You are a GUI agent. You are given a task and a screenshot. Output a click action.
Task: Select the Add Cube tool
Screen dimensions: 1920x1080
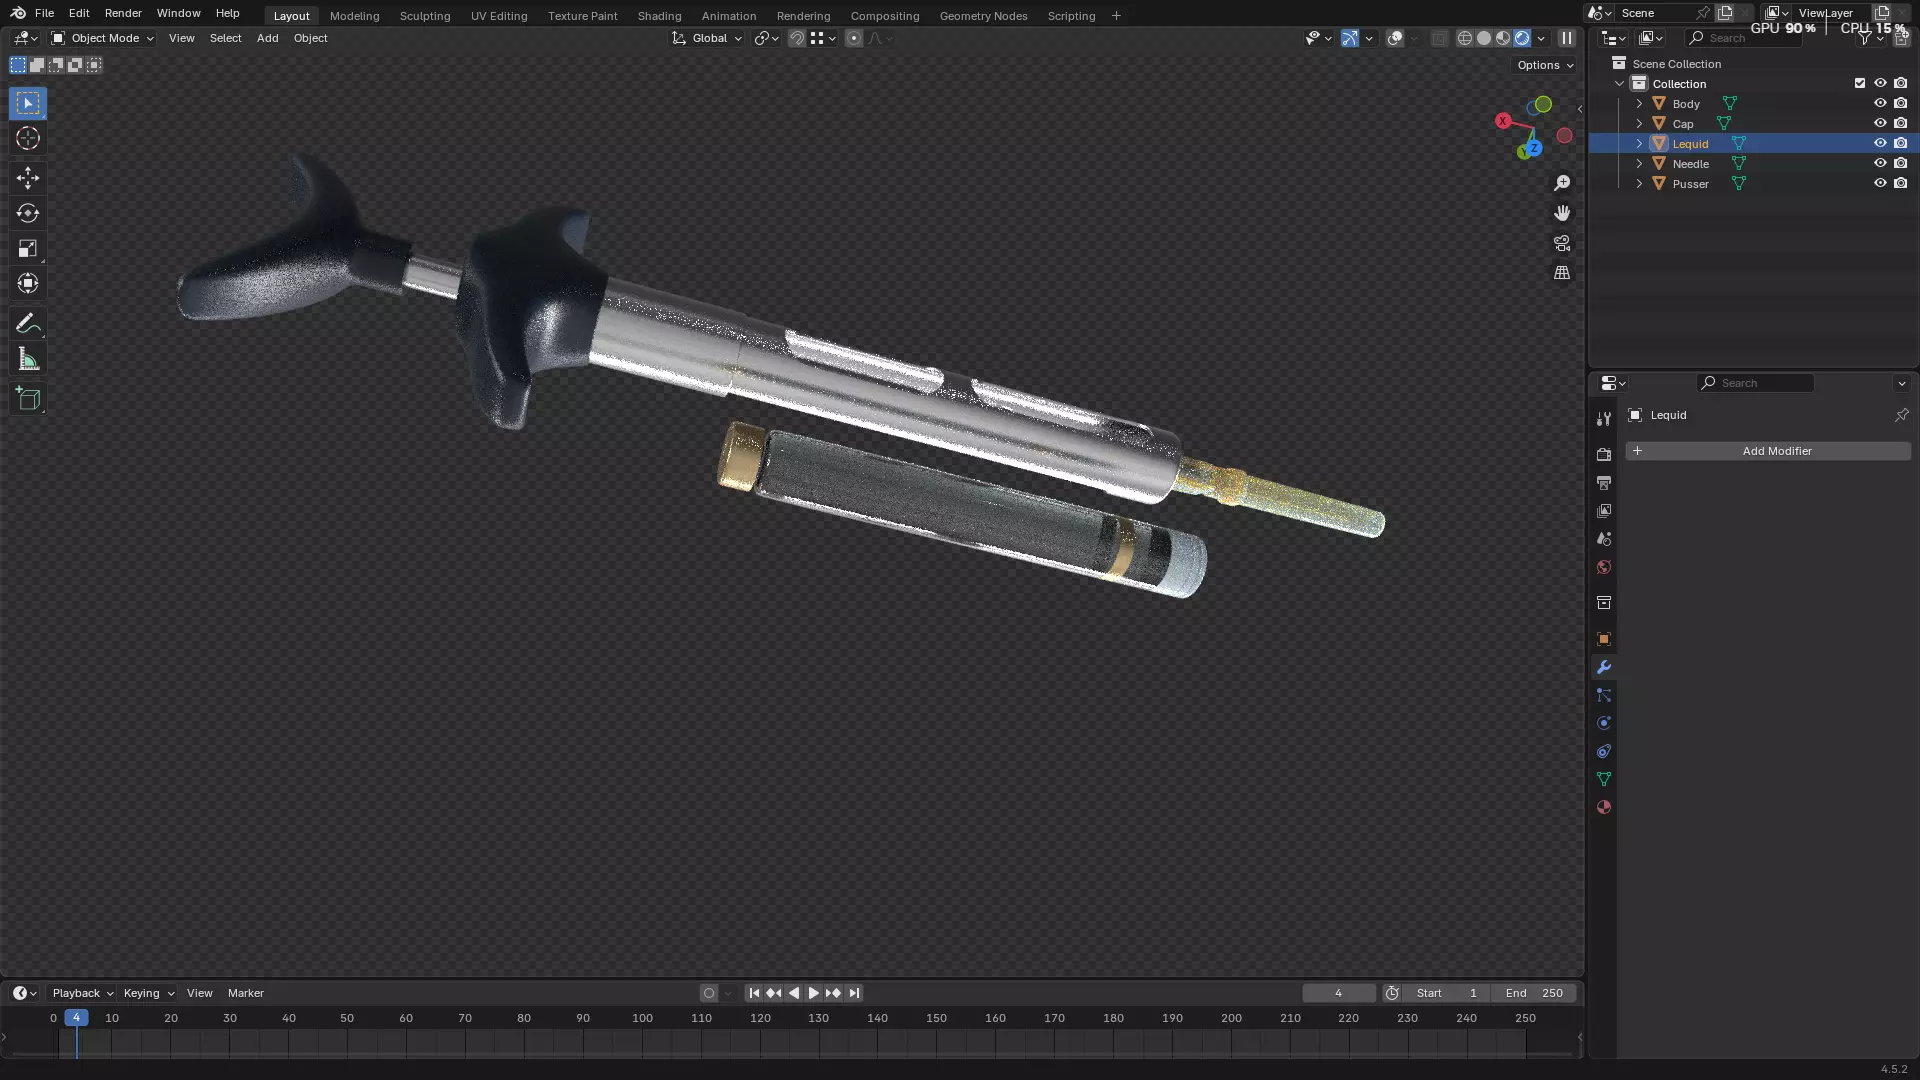click(x=28, y=399)
